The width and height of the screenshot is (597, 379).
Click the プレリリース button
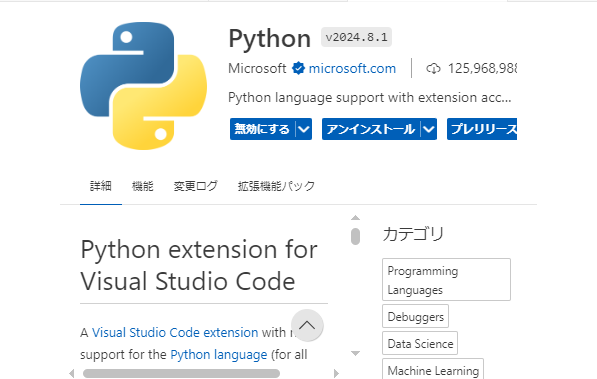point(482,129)
